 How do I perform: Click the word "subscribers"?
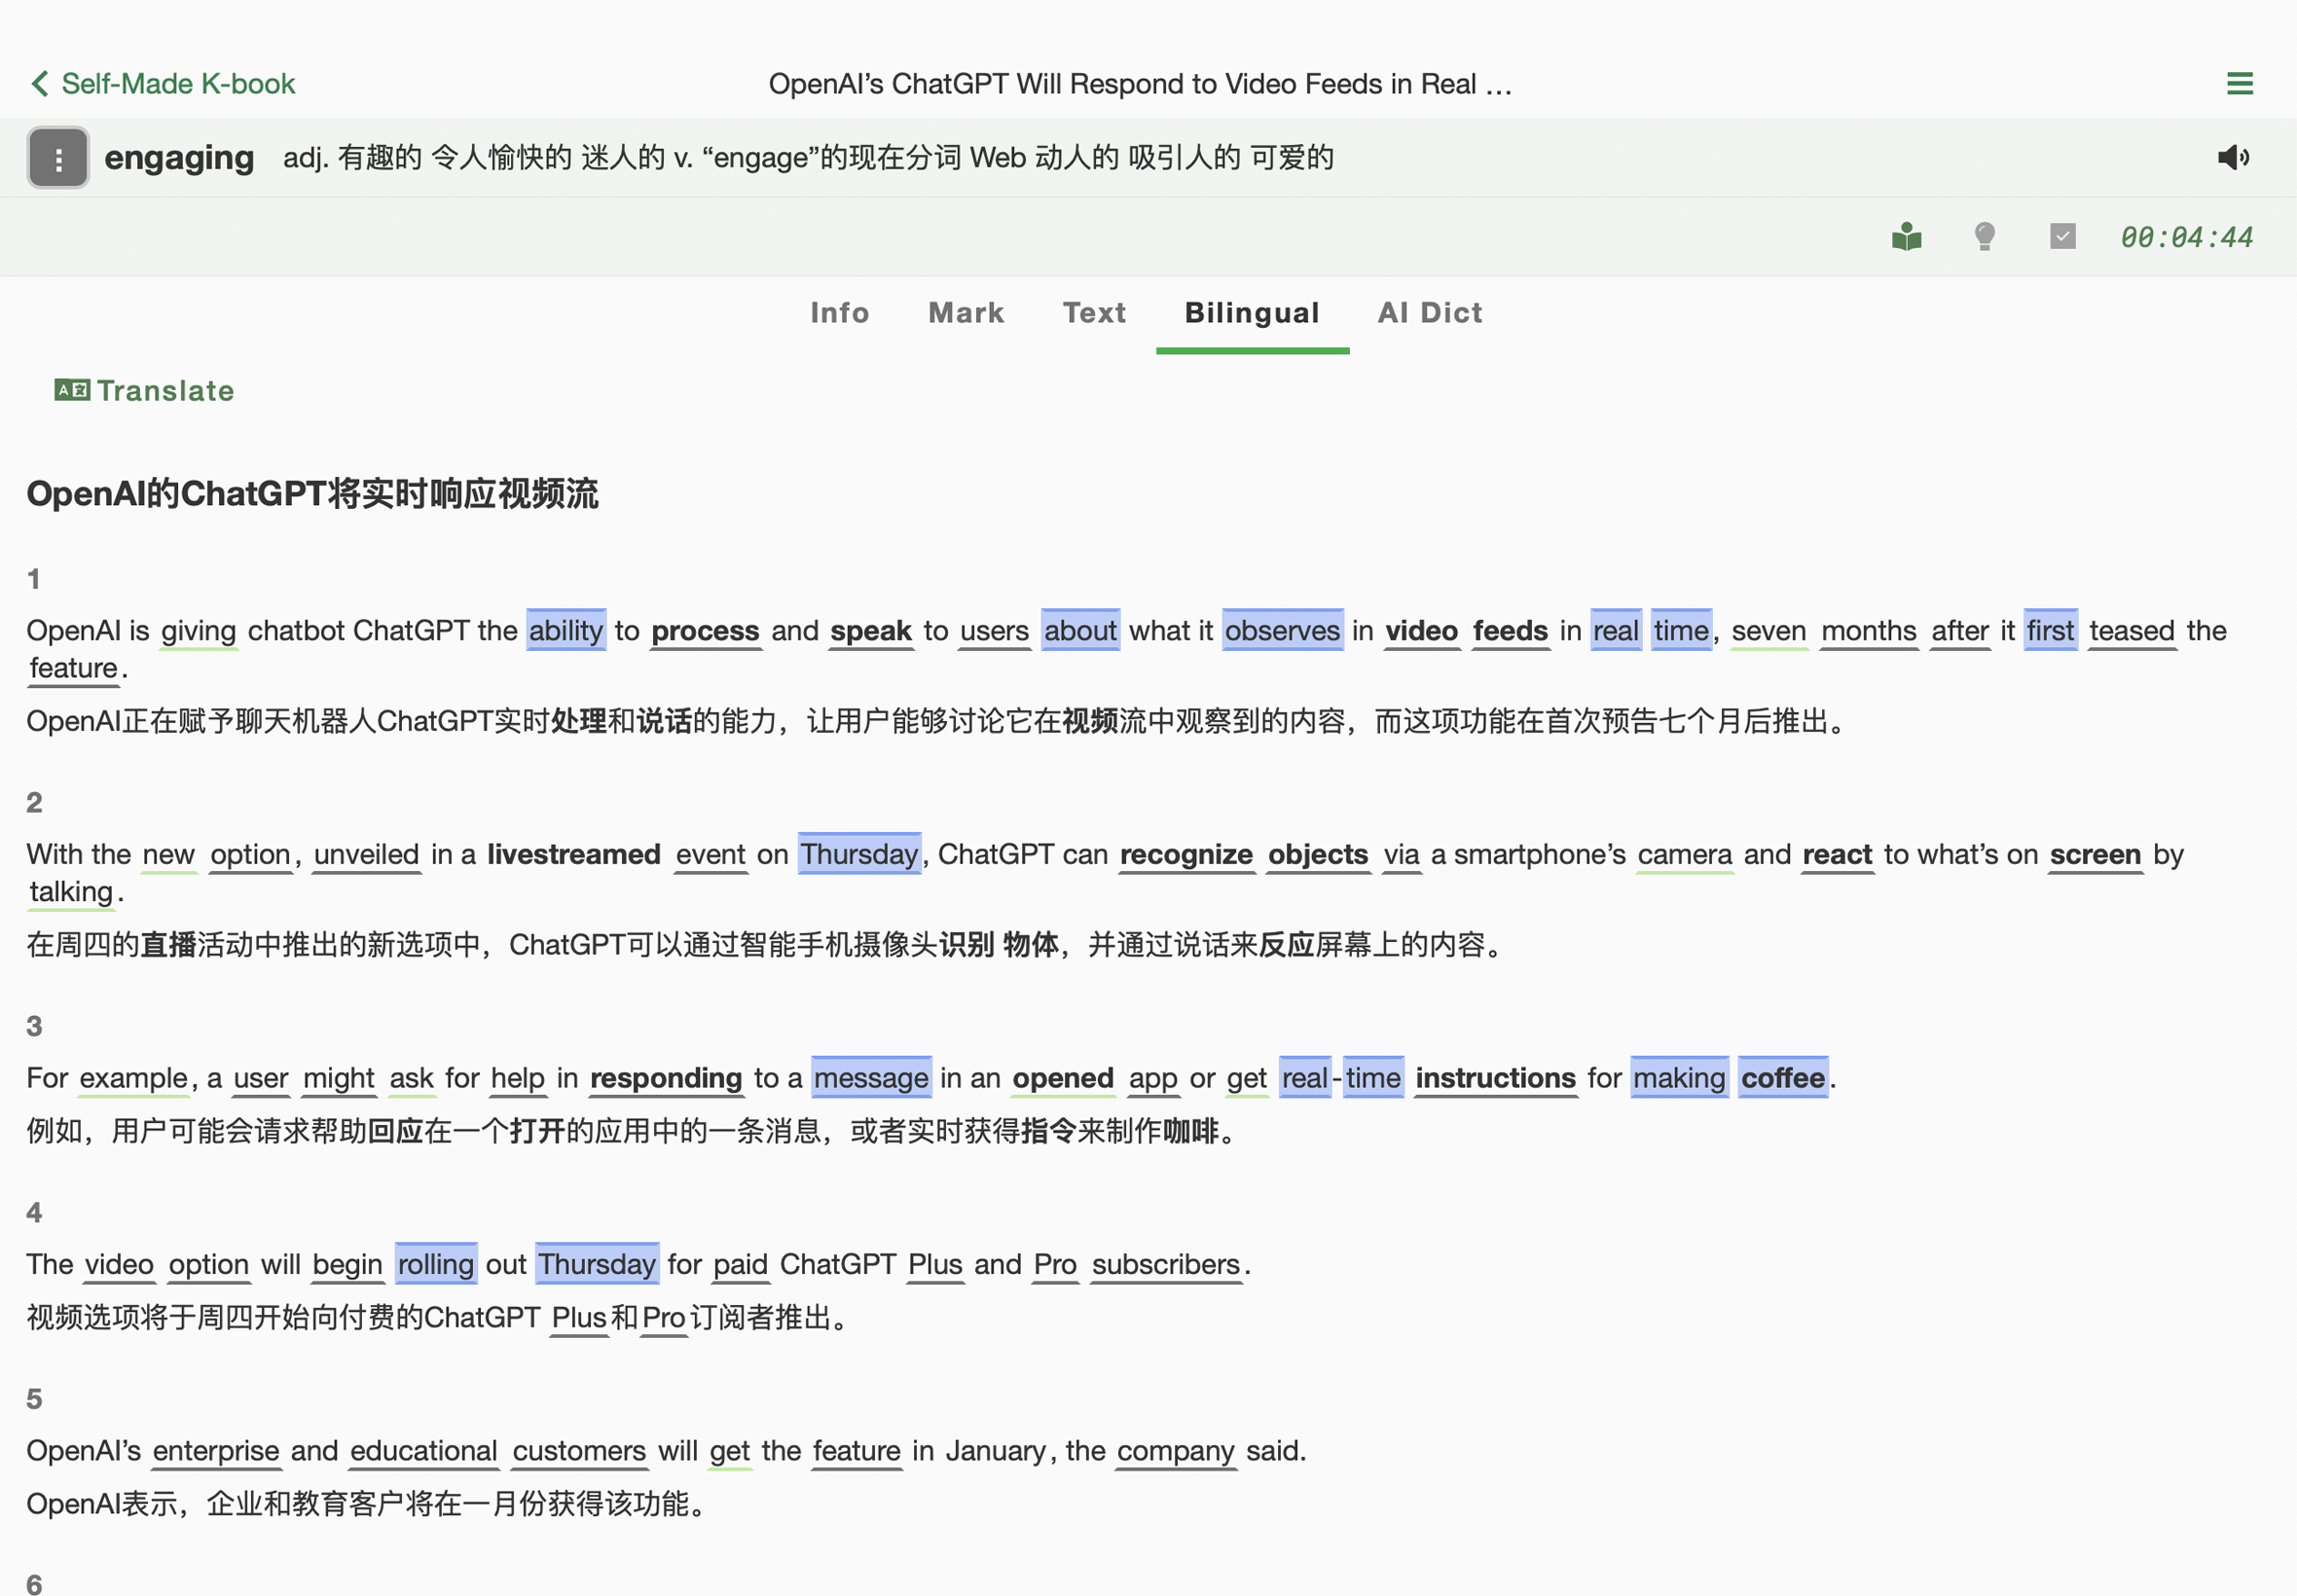click(x=1166, y=1265)
